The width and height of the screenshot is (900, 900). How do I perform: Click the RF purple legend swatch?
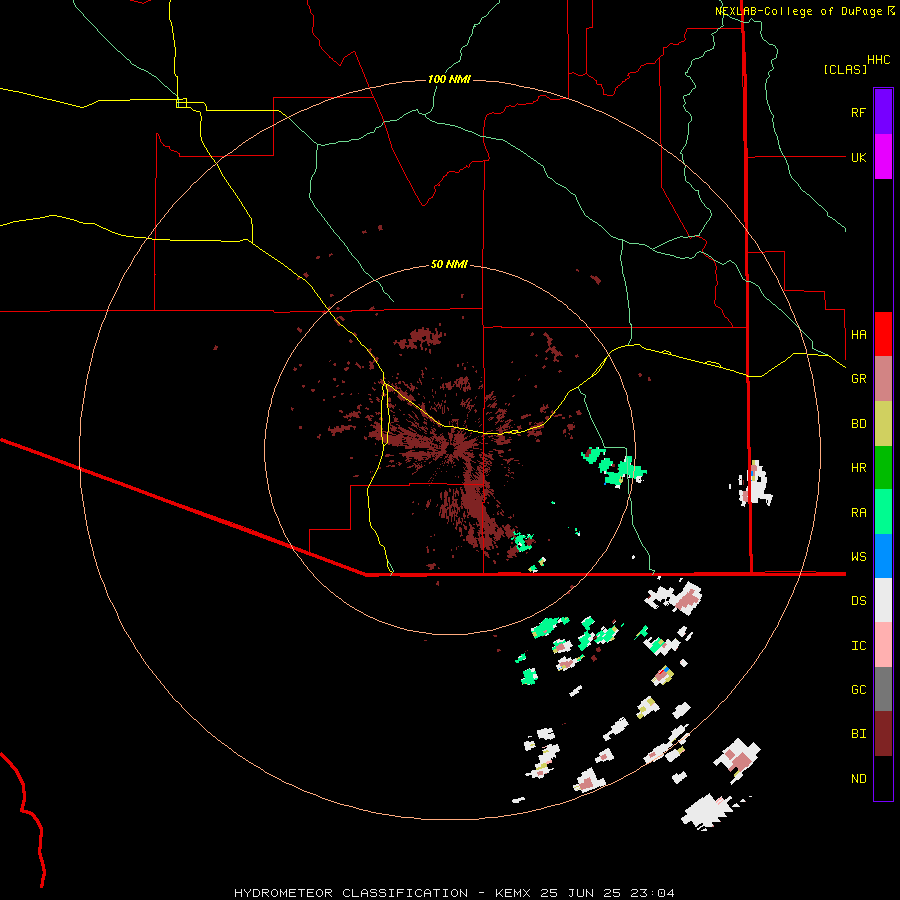point(883,112)
